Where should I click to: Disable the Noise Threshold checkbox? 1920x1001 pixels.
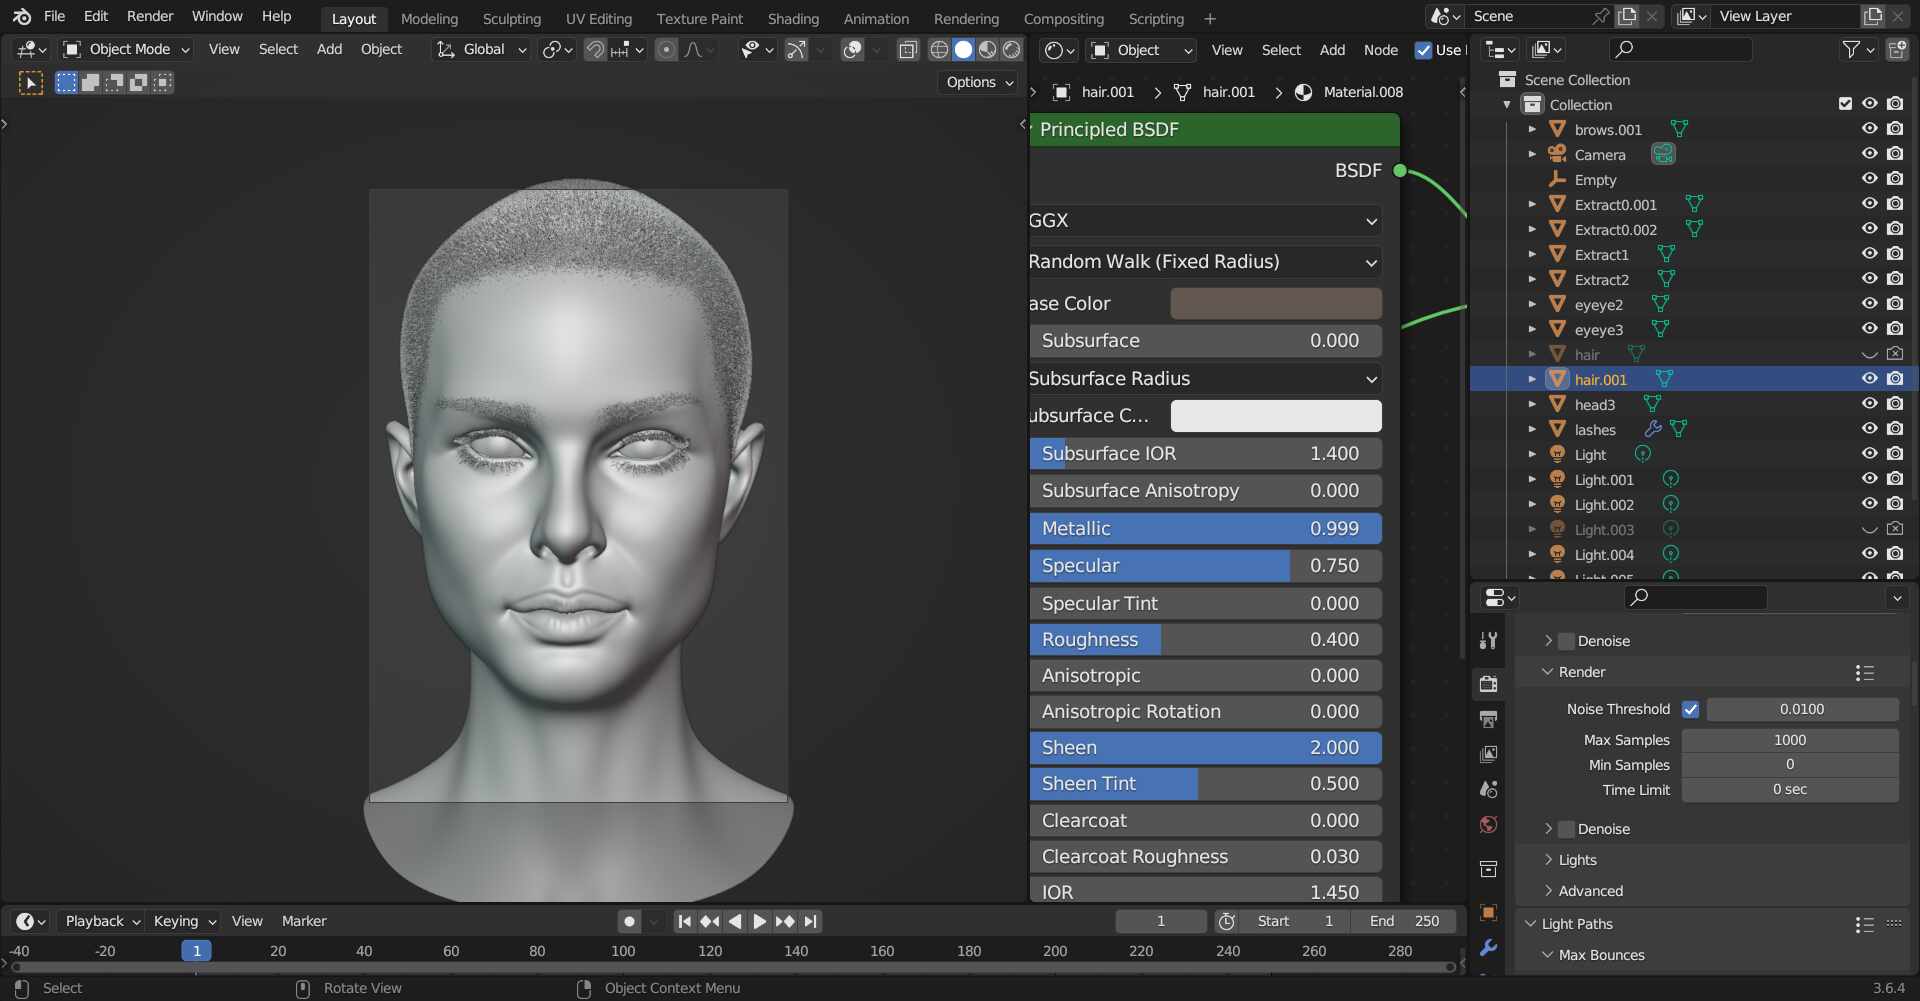[1690, 709]
